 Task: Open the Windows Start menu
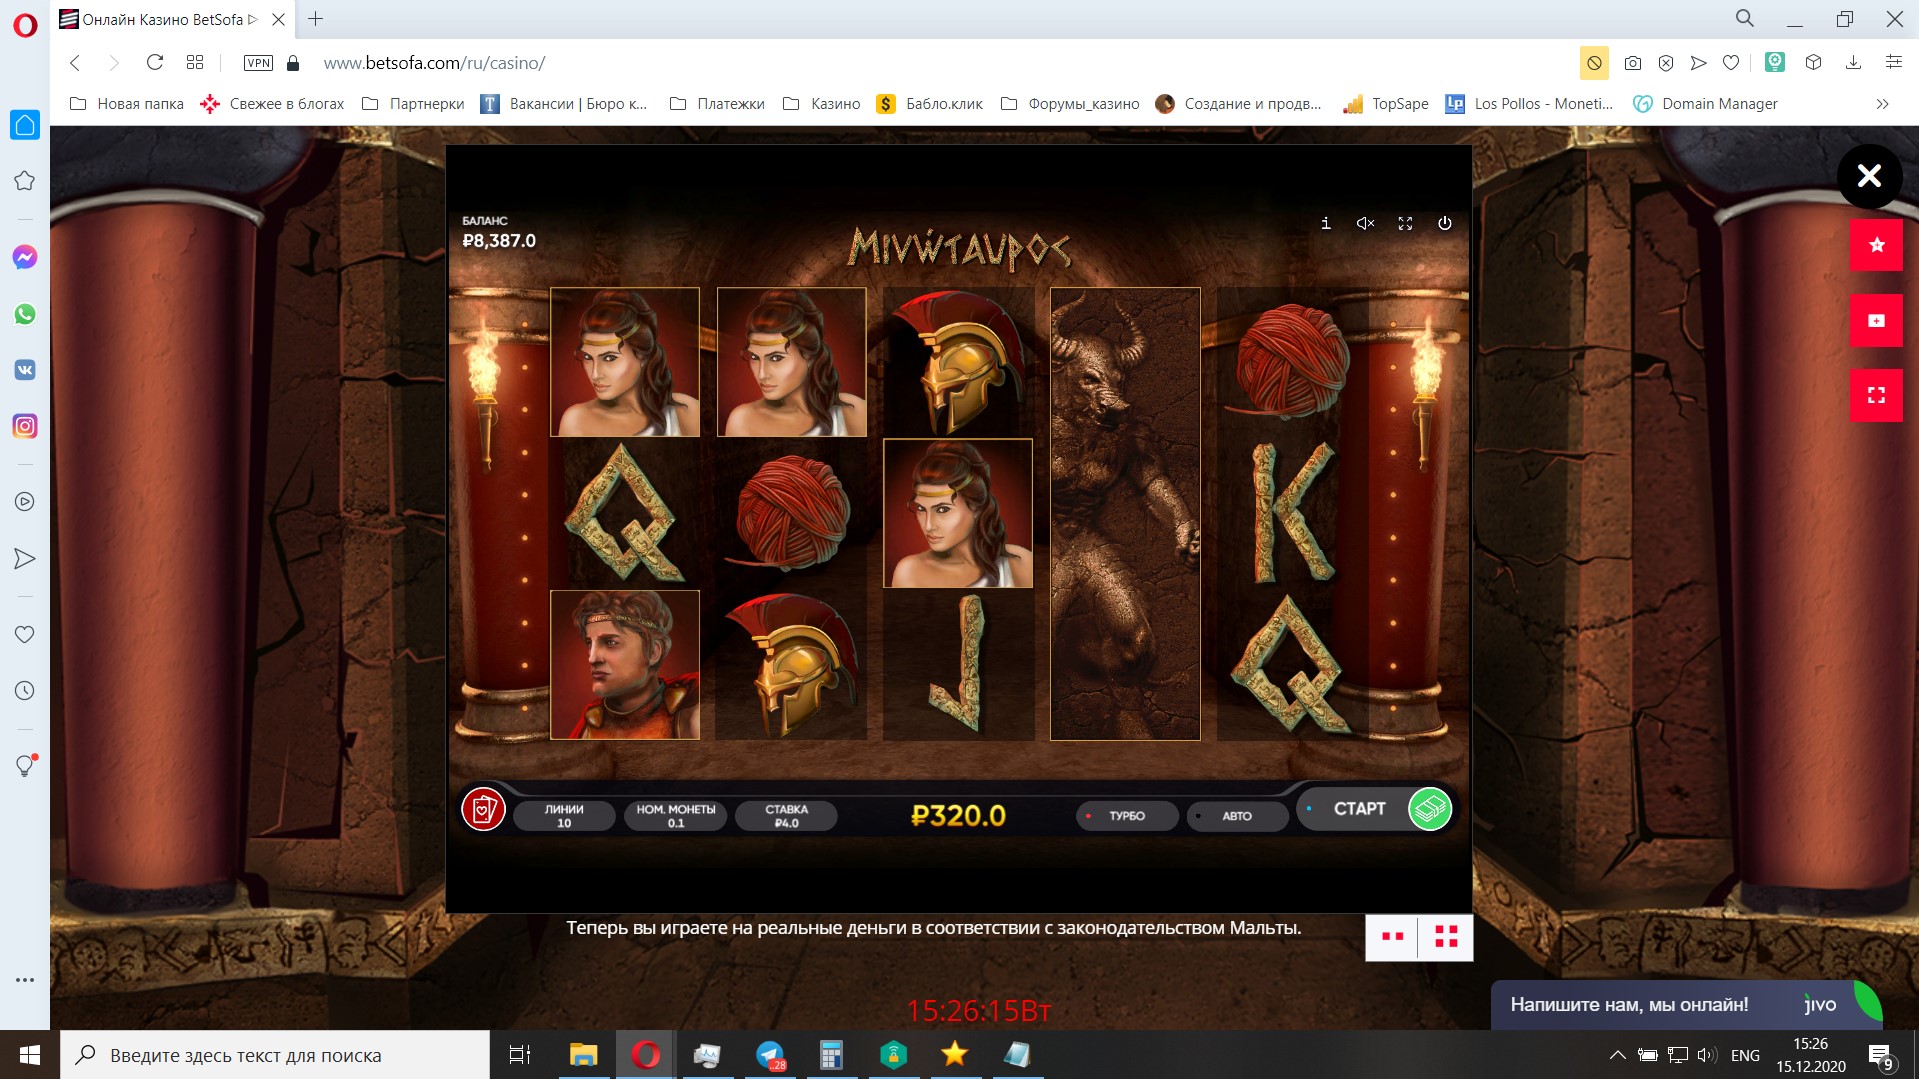30,1055
